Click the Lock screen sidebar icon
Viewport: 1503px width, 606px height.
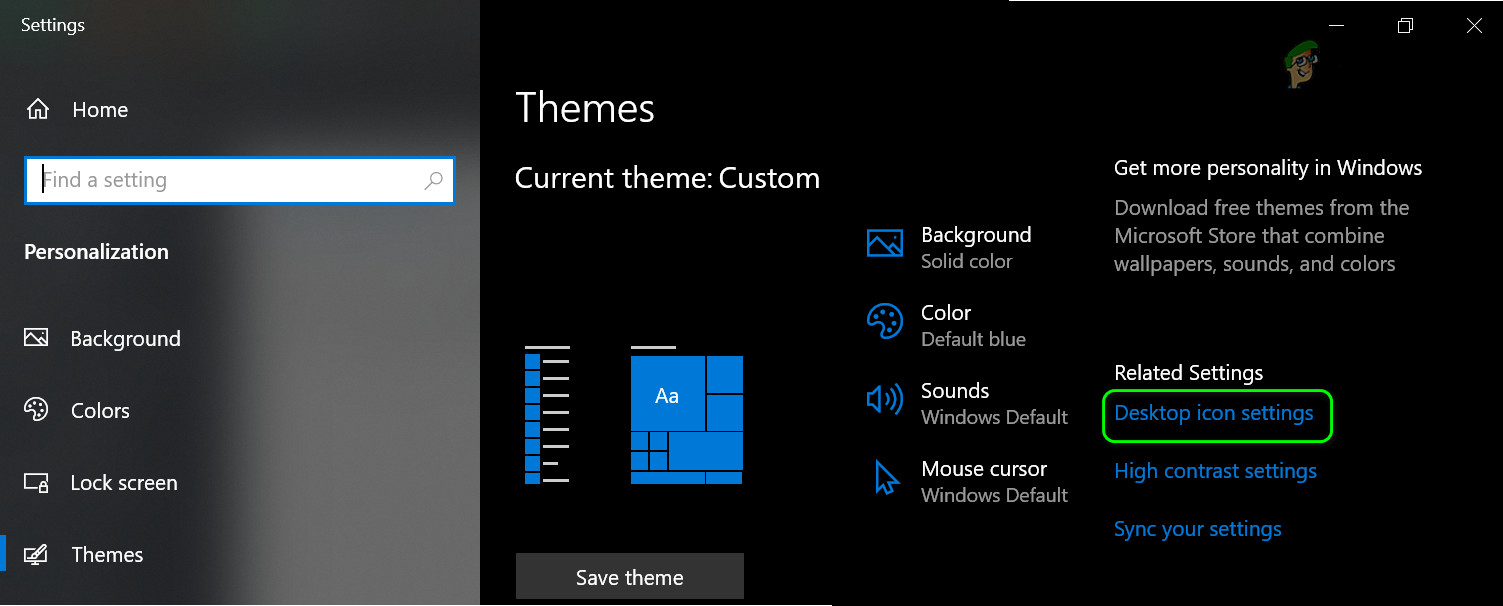click(x=36, y=482)
